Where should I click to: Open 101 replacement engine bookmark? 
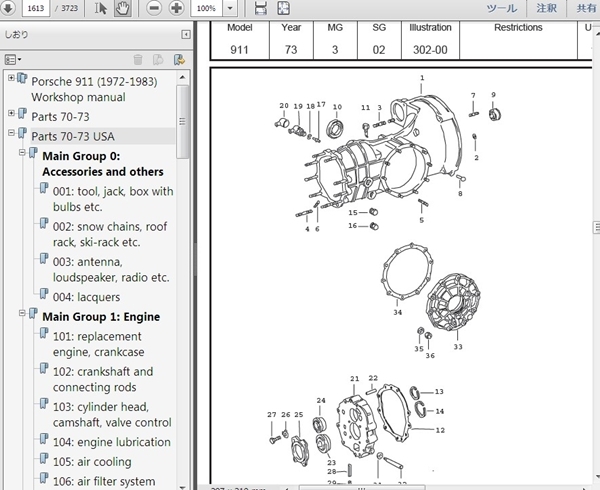point(98,344)
